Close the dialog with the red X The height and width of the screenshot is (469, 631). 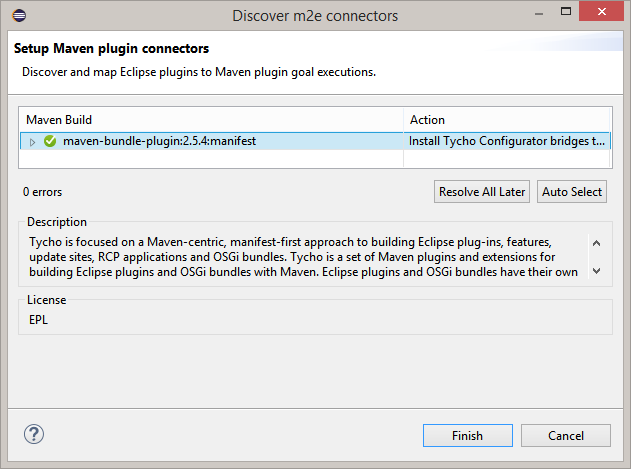click(602, 11)
